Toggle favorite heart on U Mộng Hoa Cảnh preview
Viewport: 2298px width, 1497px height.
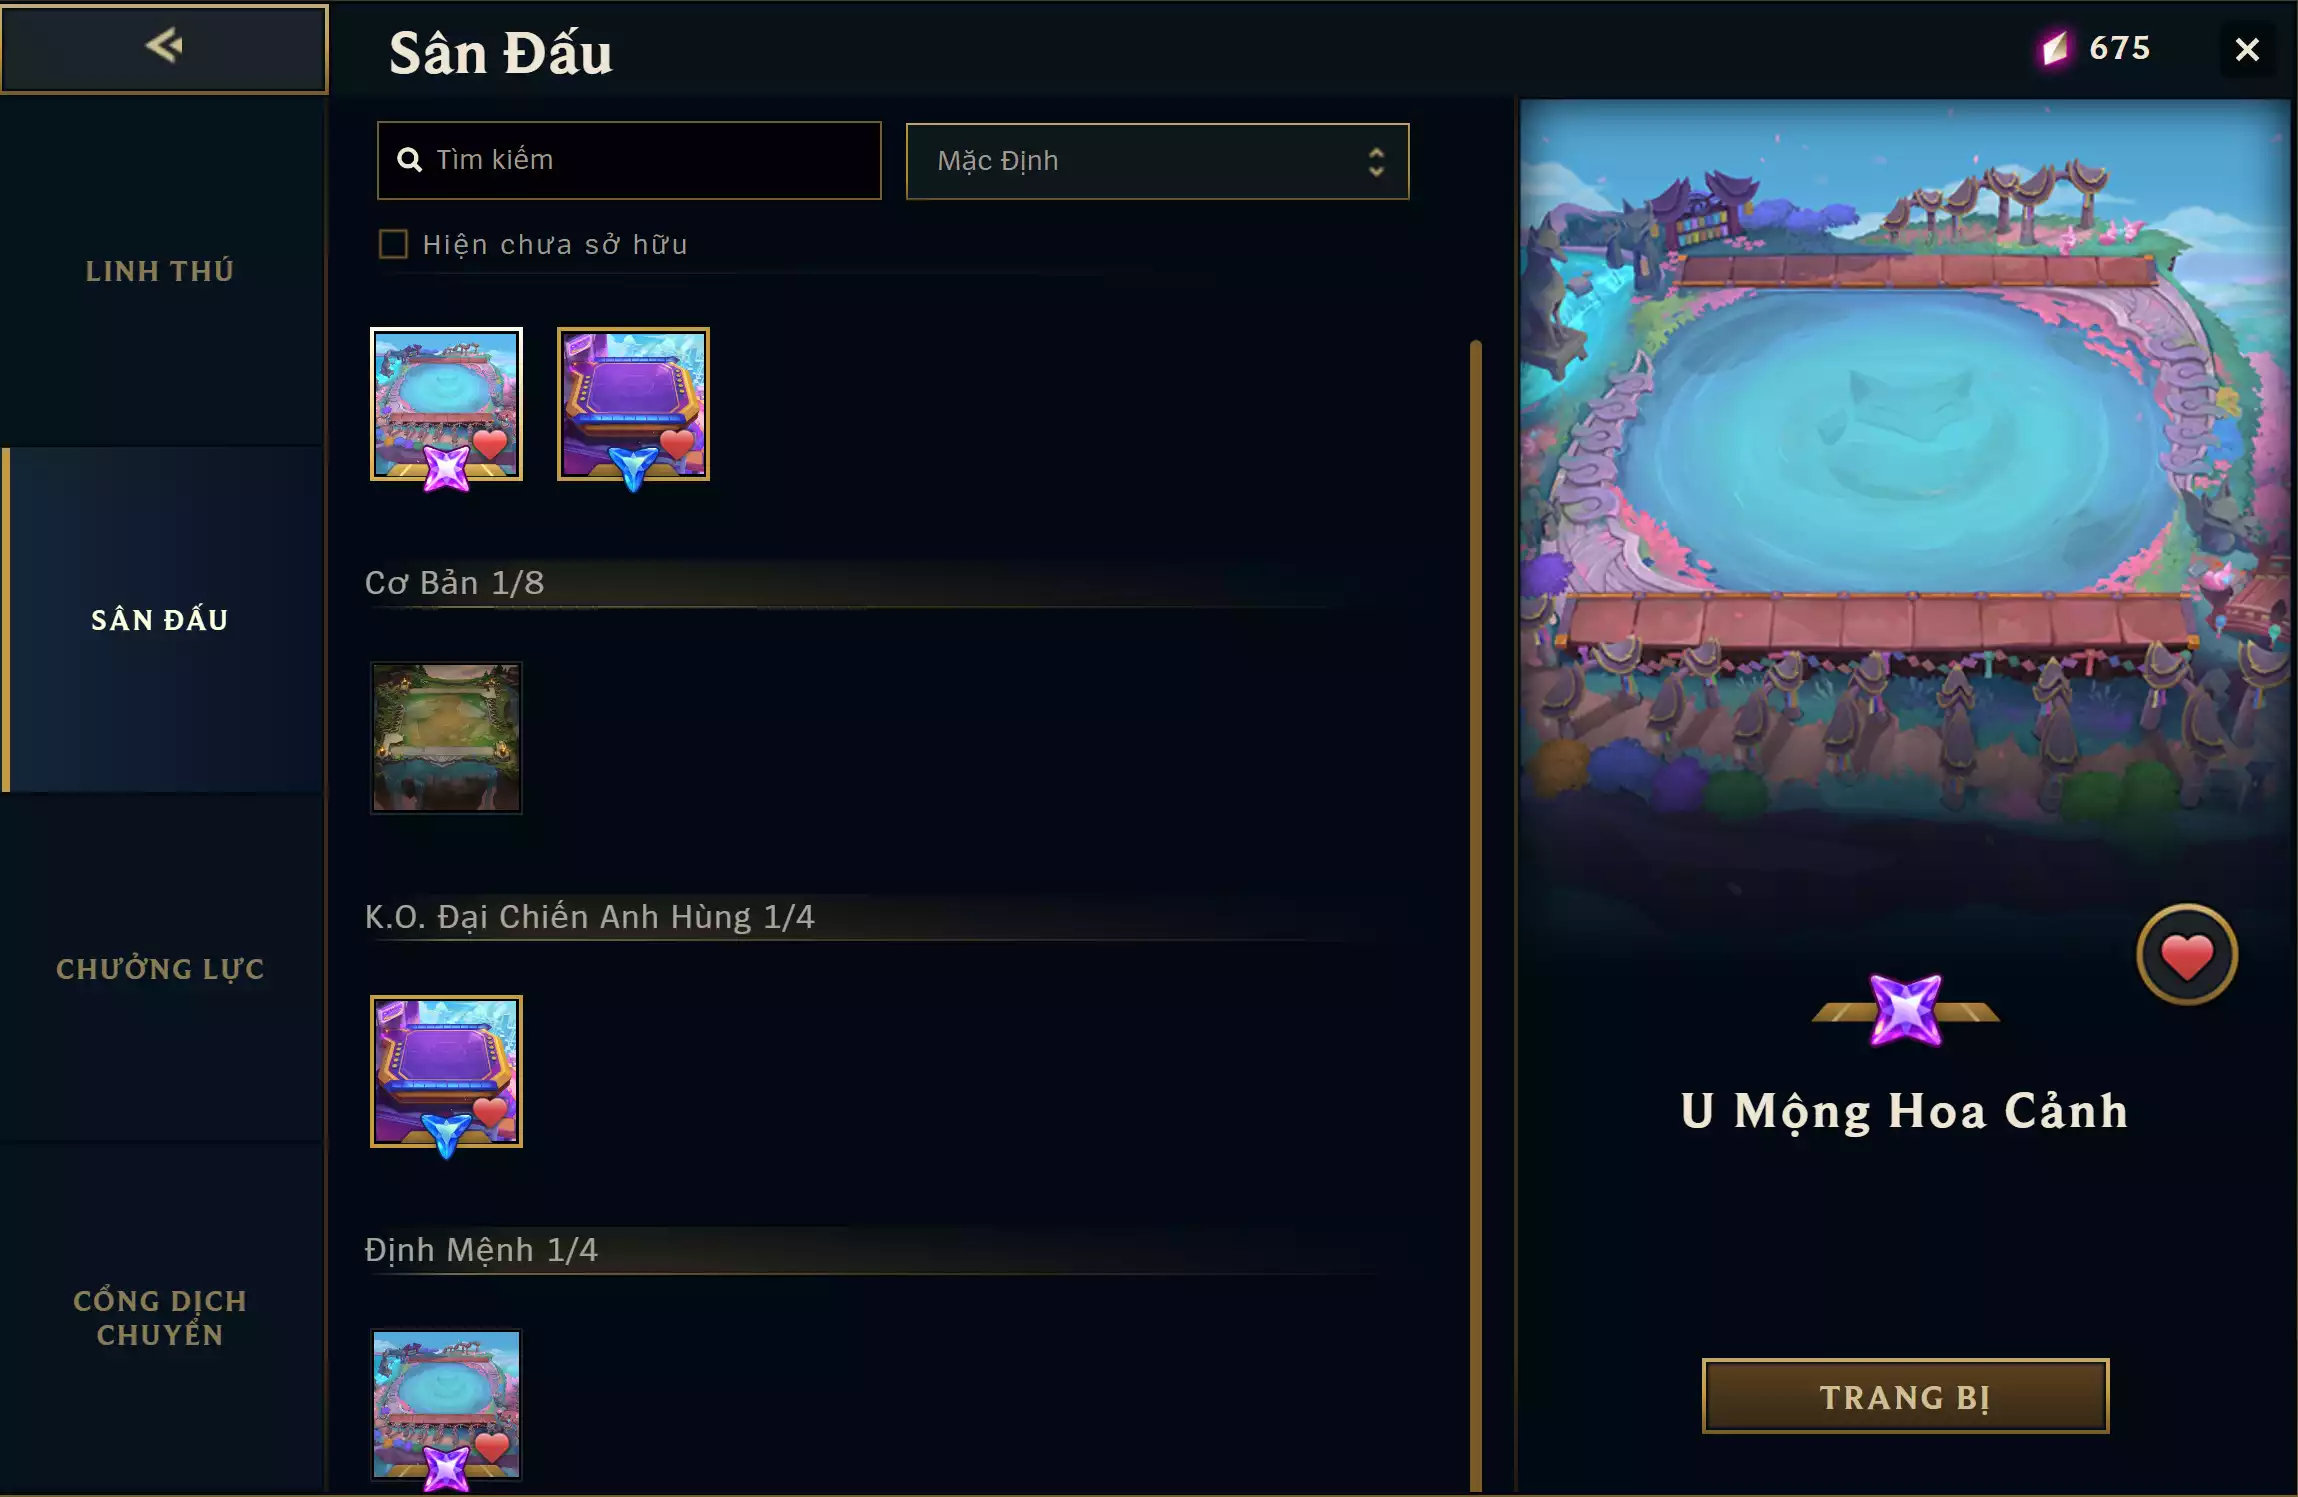(x=2187, y=955)
